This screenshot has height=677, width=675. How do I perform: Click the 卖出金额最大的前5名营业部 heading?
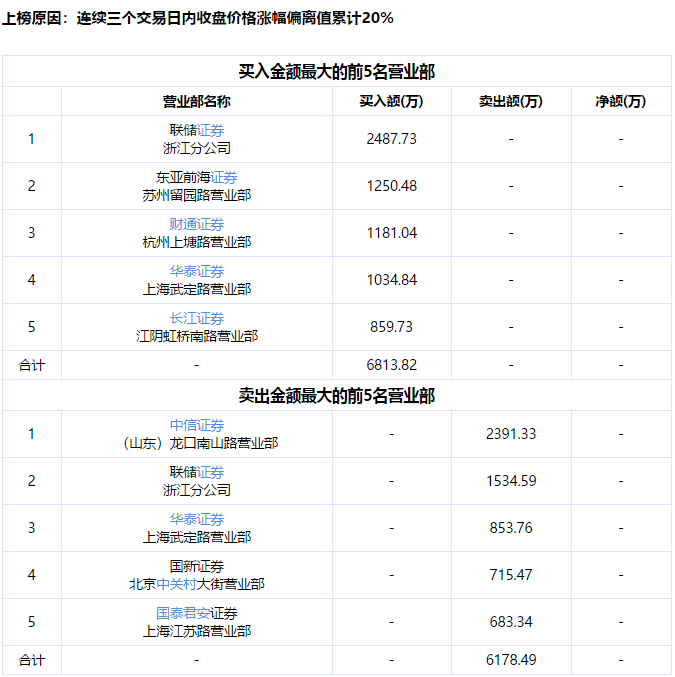(x=337, y=395)
